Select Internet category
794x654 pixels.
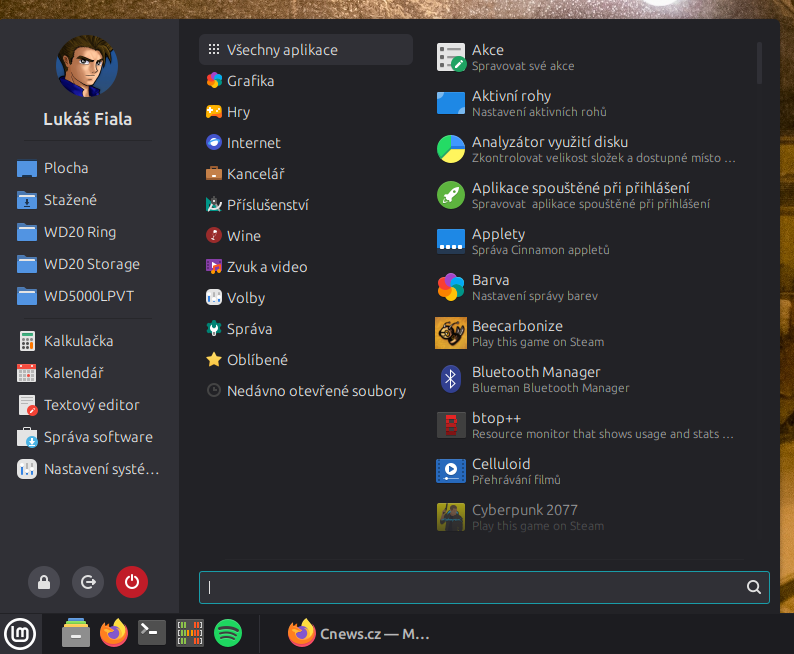pos(306,143)
